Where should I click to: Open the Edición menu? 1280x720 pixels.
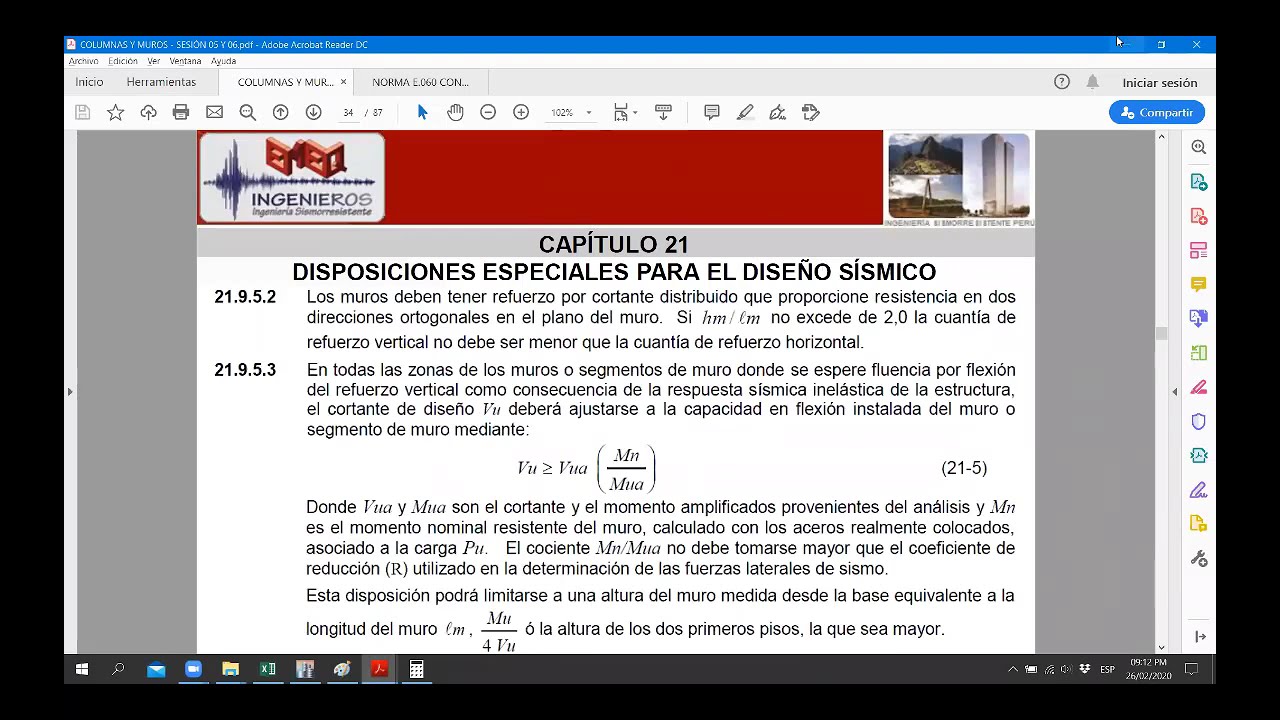tap(123, 61)
